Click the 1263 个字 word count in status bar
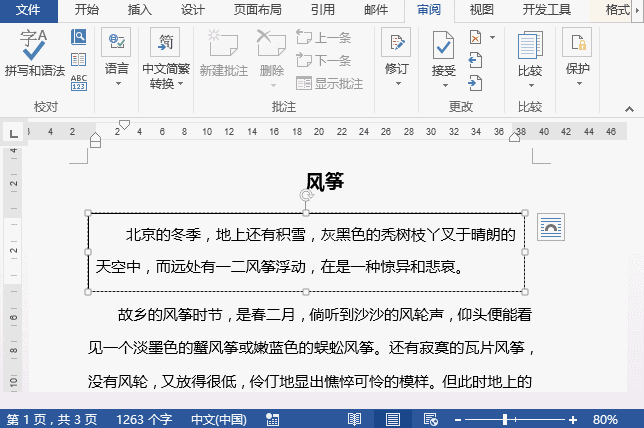 tap(144, 418)
